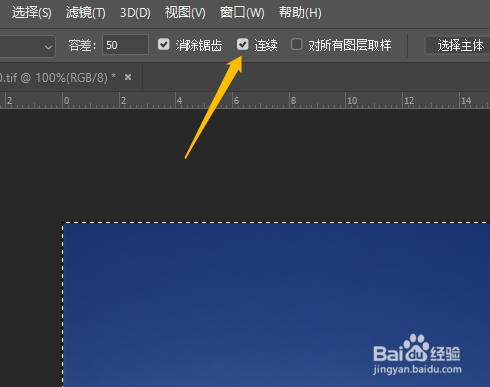The image size is (490, 387).
Task: Toggle the 消除锯齿 checkbox
Action: pyautogui.click(x=164, y=44)
